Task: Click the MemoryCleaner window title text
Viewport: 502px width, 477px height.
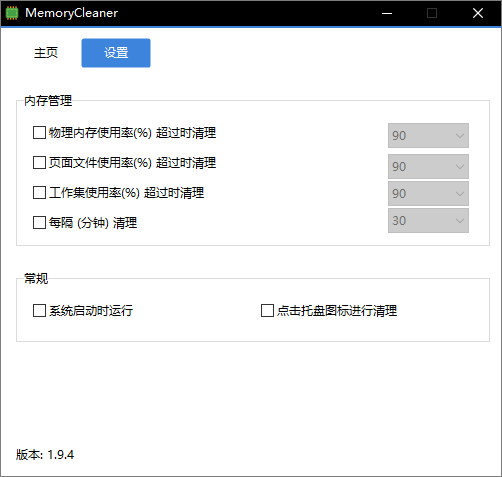Action: pos(72,13)
